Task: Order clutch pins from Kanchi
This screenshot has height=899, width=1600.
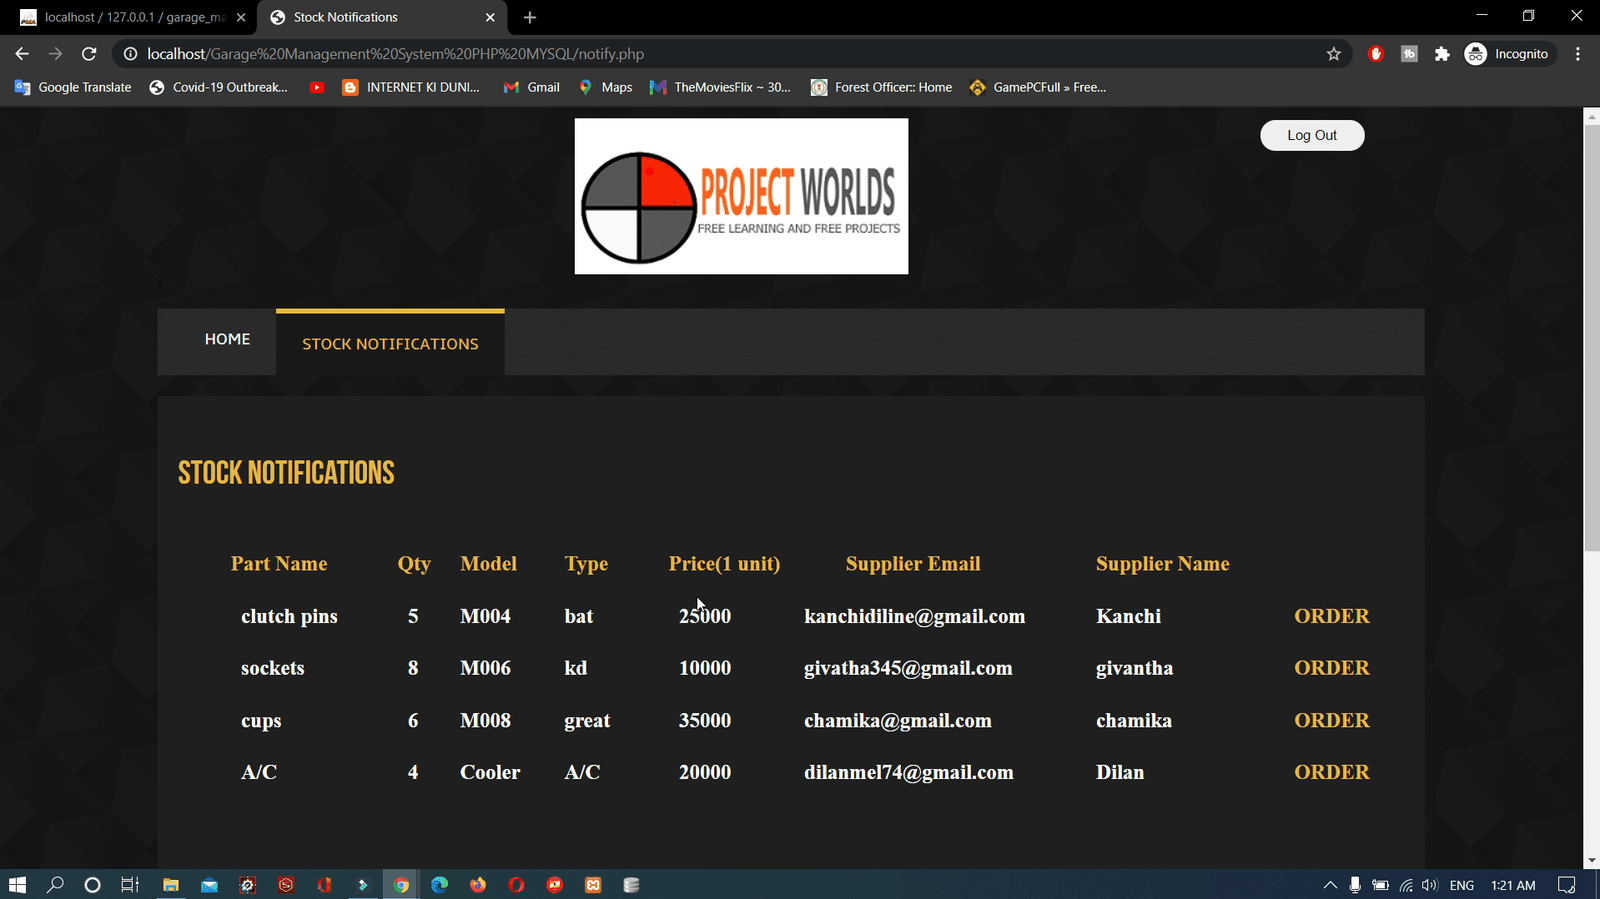Action: point(1331,616)
